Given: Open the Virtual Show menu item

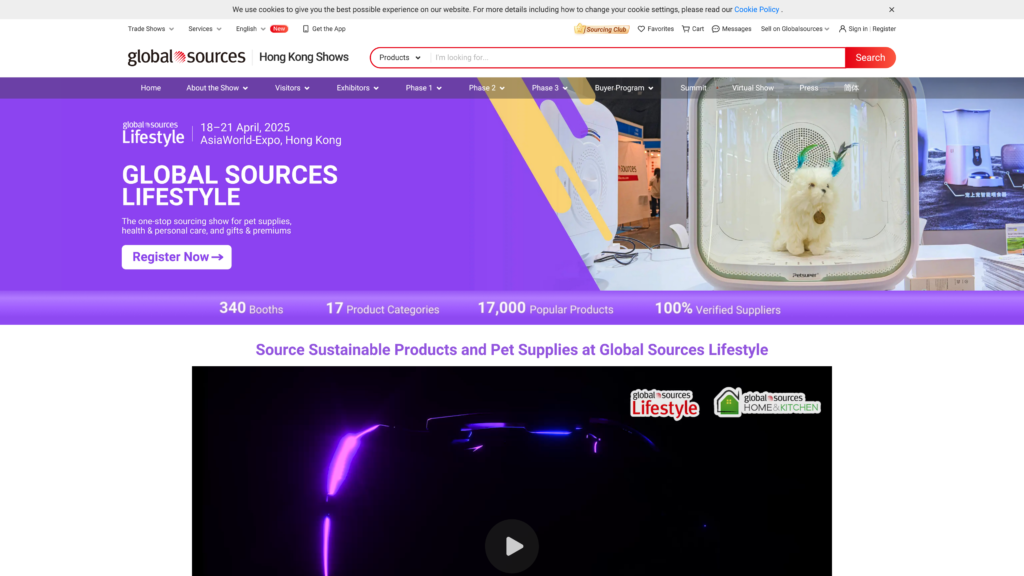Looking at the screenshot, I should 752,88.
